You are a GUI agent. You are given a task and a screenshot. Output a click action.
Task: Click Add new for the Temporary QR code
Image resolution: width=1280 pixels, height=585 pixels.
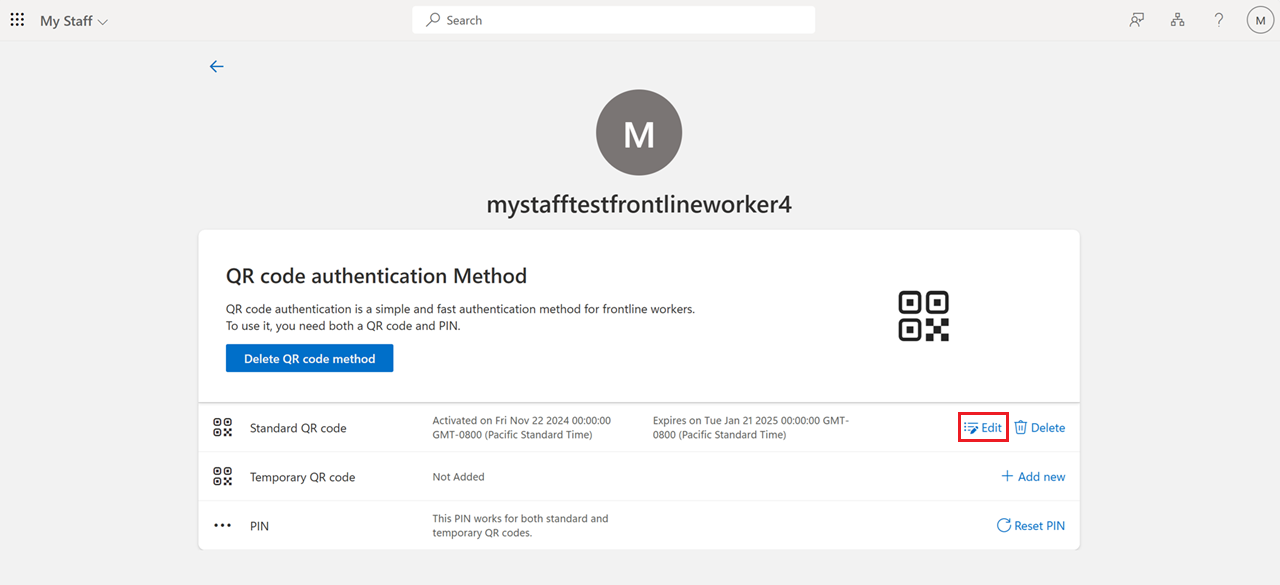1040,476
